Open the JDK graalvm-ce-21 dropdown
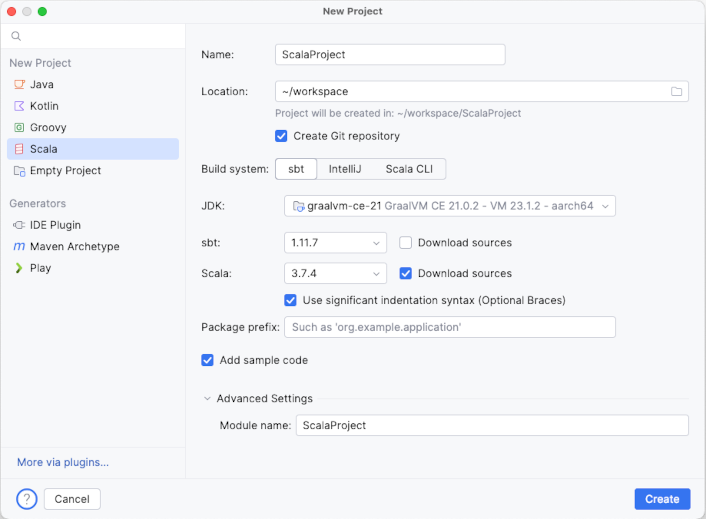Image resolution: width=706 pixels, height=519 pixels. click(x=450, y=206)
